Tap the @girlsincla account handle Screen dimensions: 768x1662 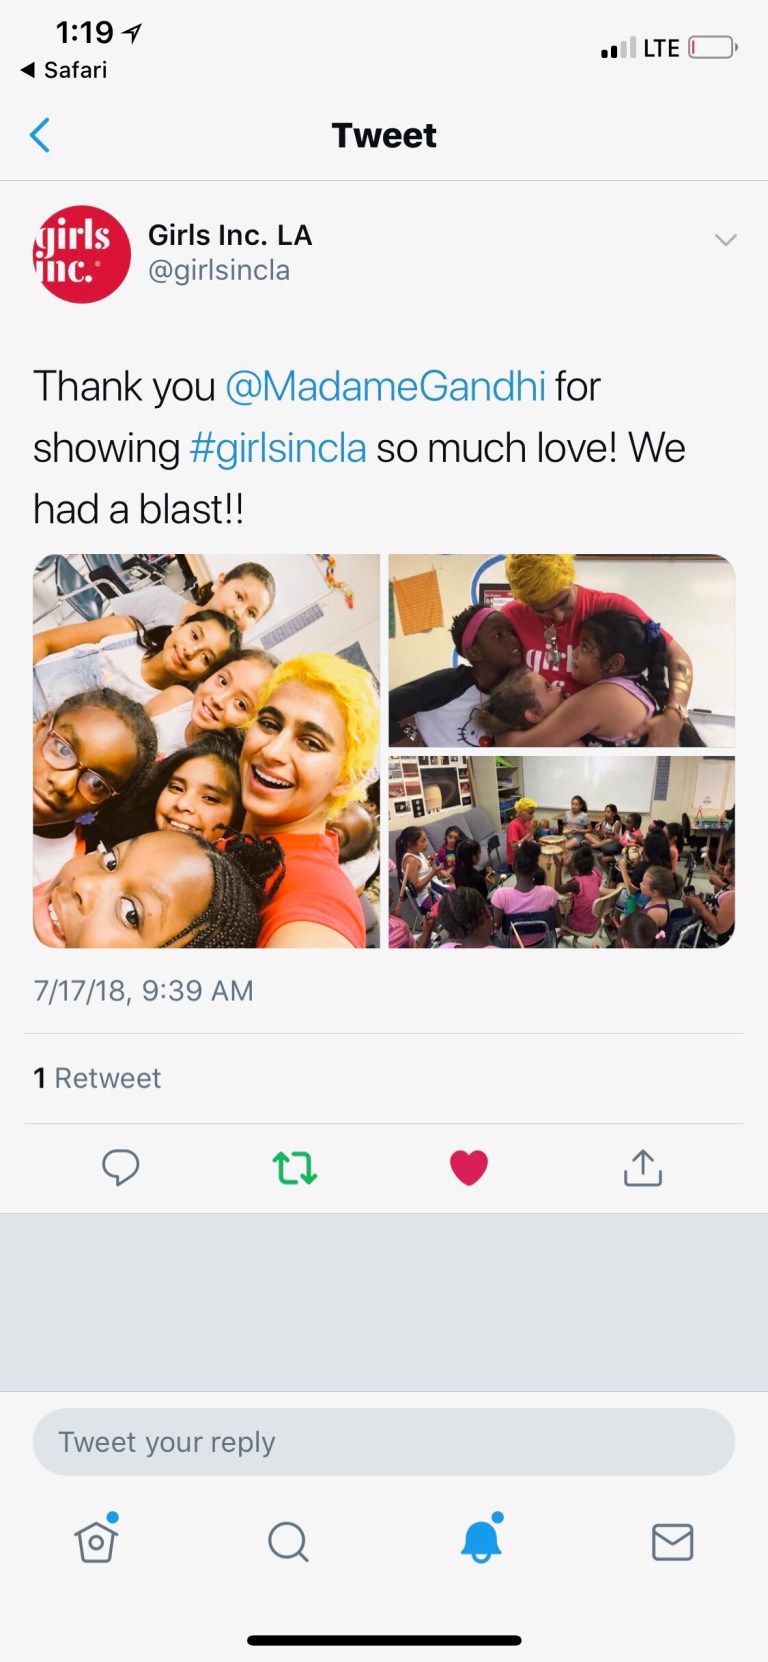click(219, 270)
